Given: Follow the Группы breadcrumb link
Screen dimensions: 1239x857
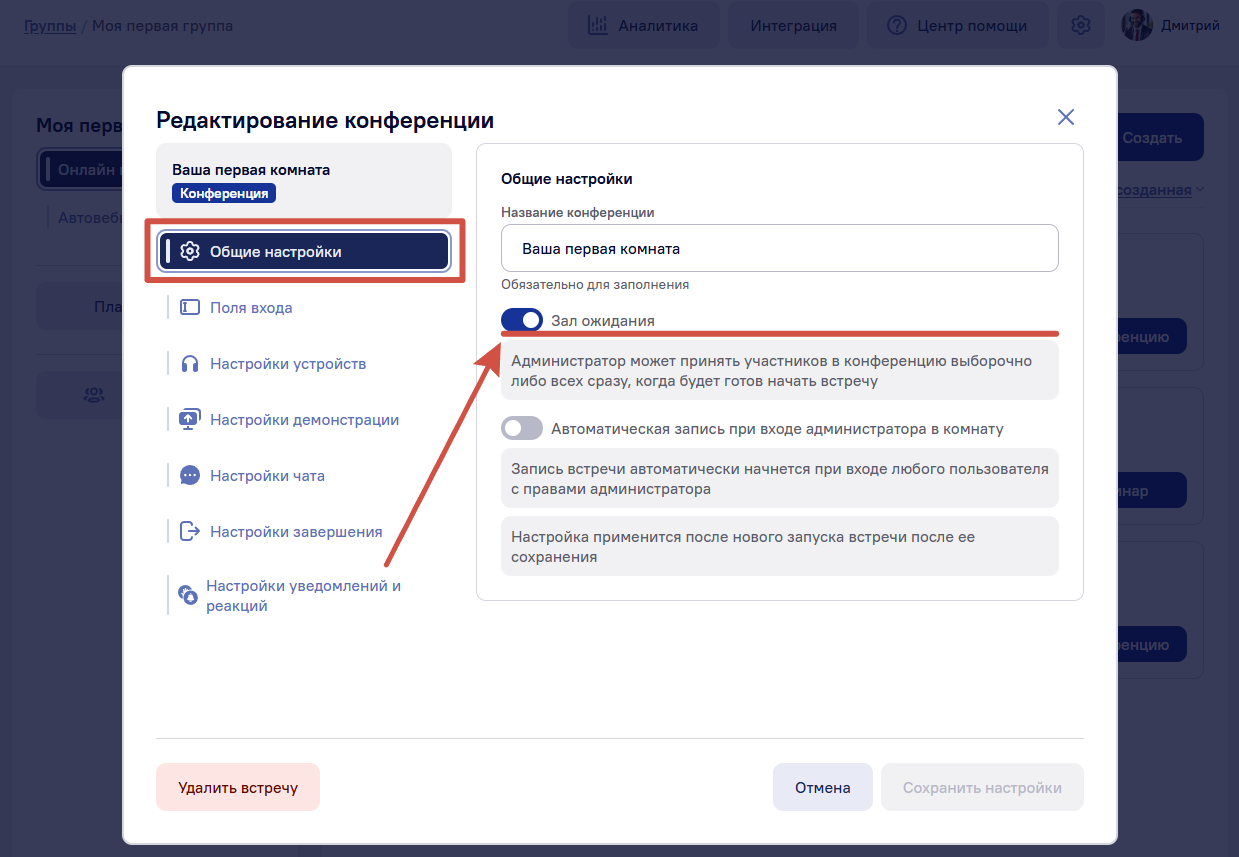Looking at the screenshot, I should click(x=50, y=26).
